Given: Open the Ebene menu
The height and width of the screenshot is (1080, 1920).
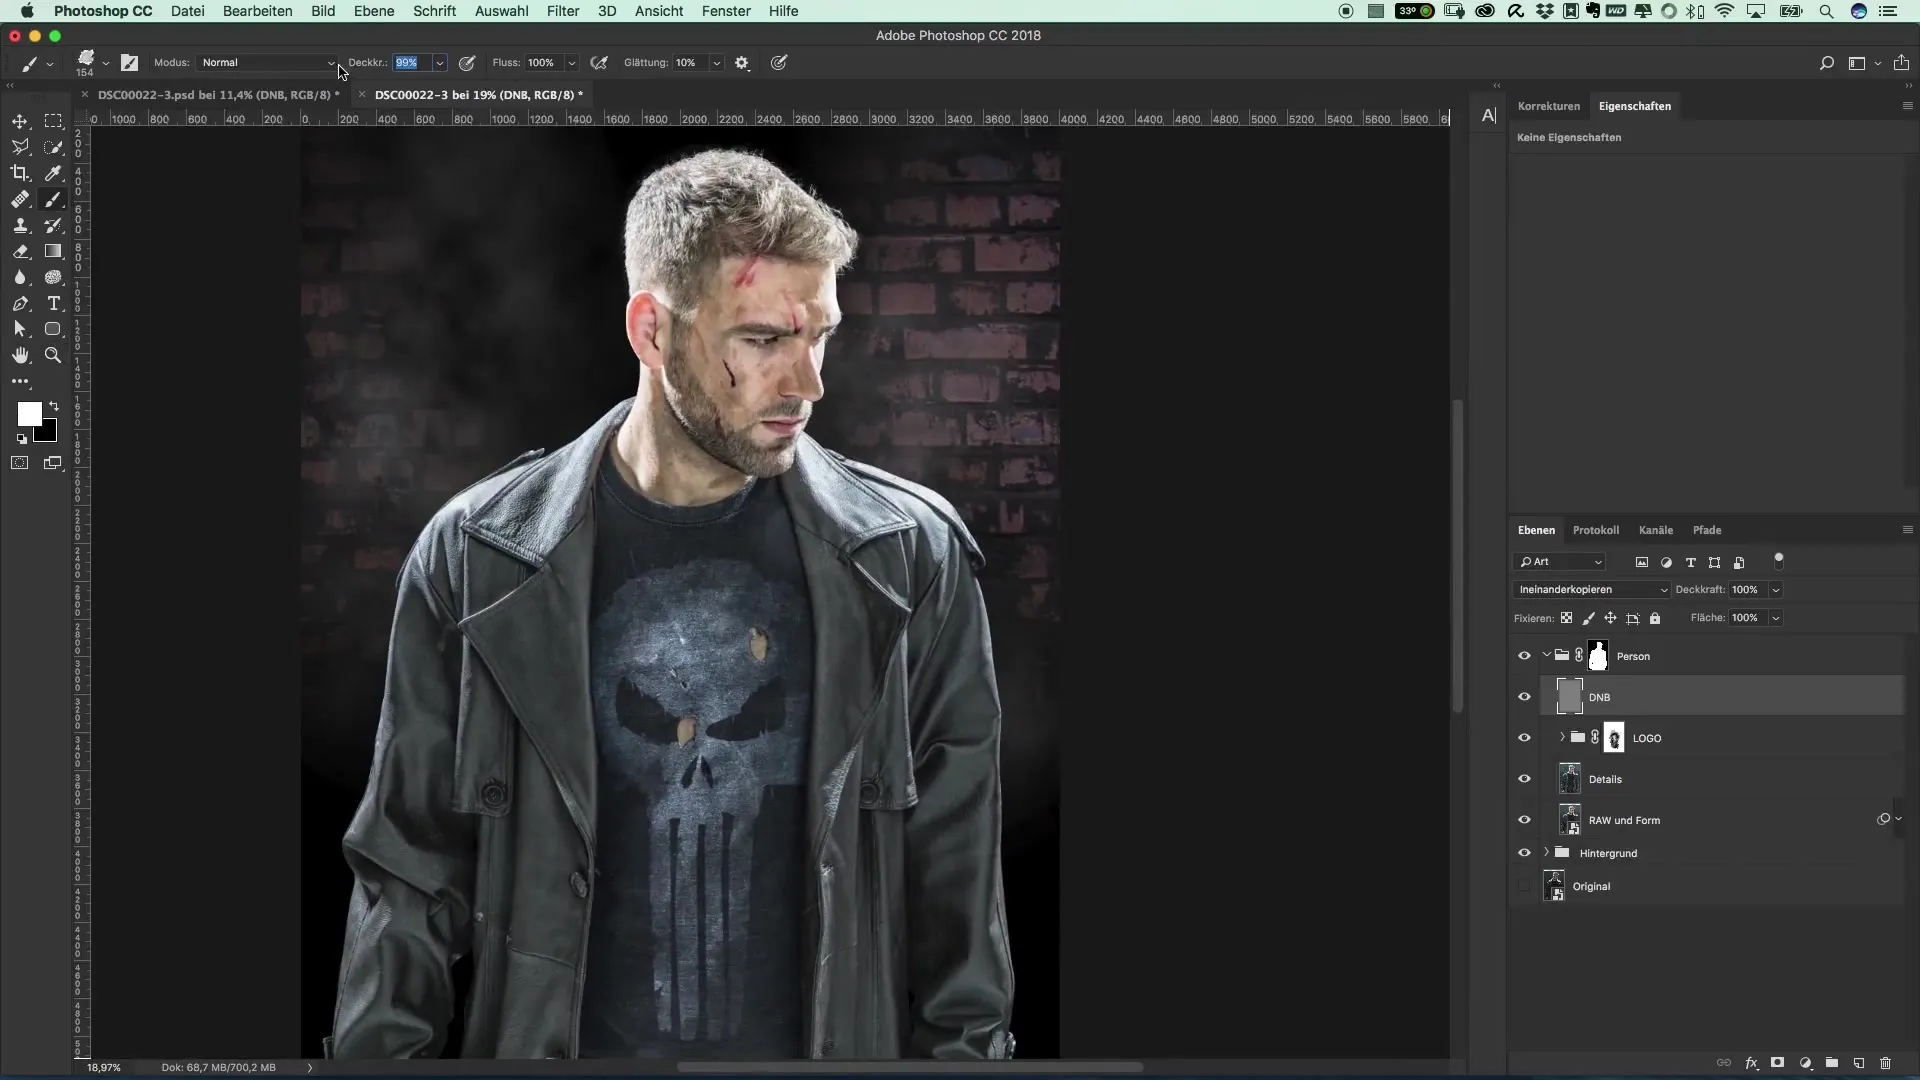Looking at the screenshot, I should coord(374,11).
